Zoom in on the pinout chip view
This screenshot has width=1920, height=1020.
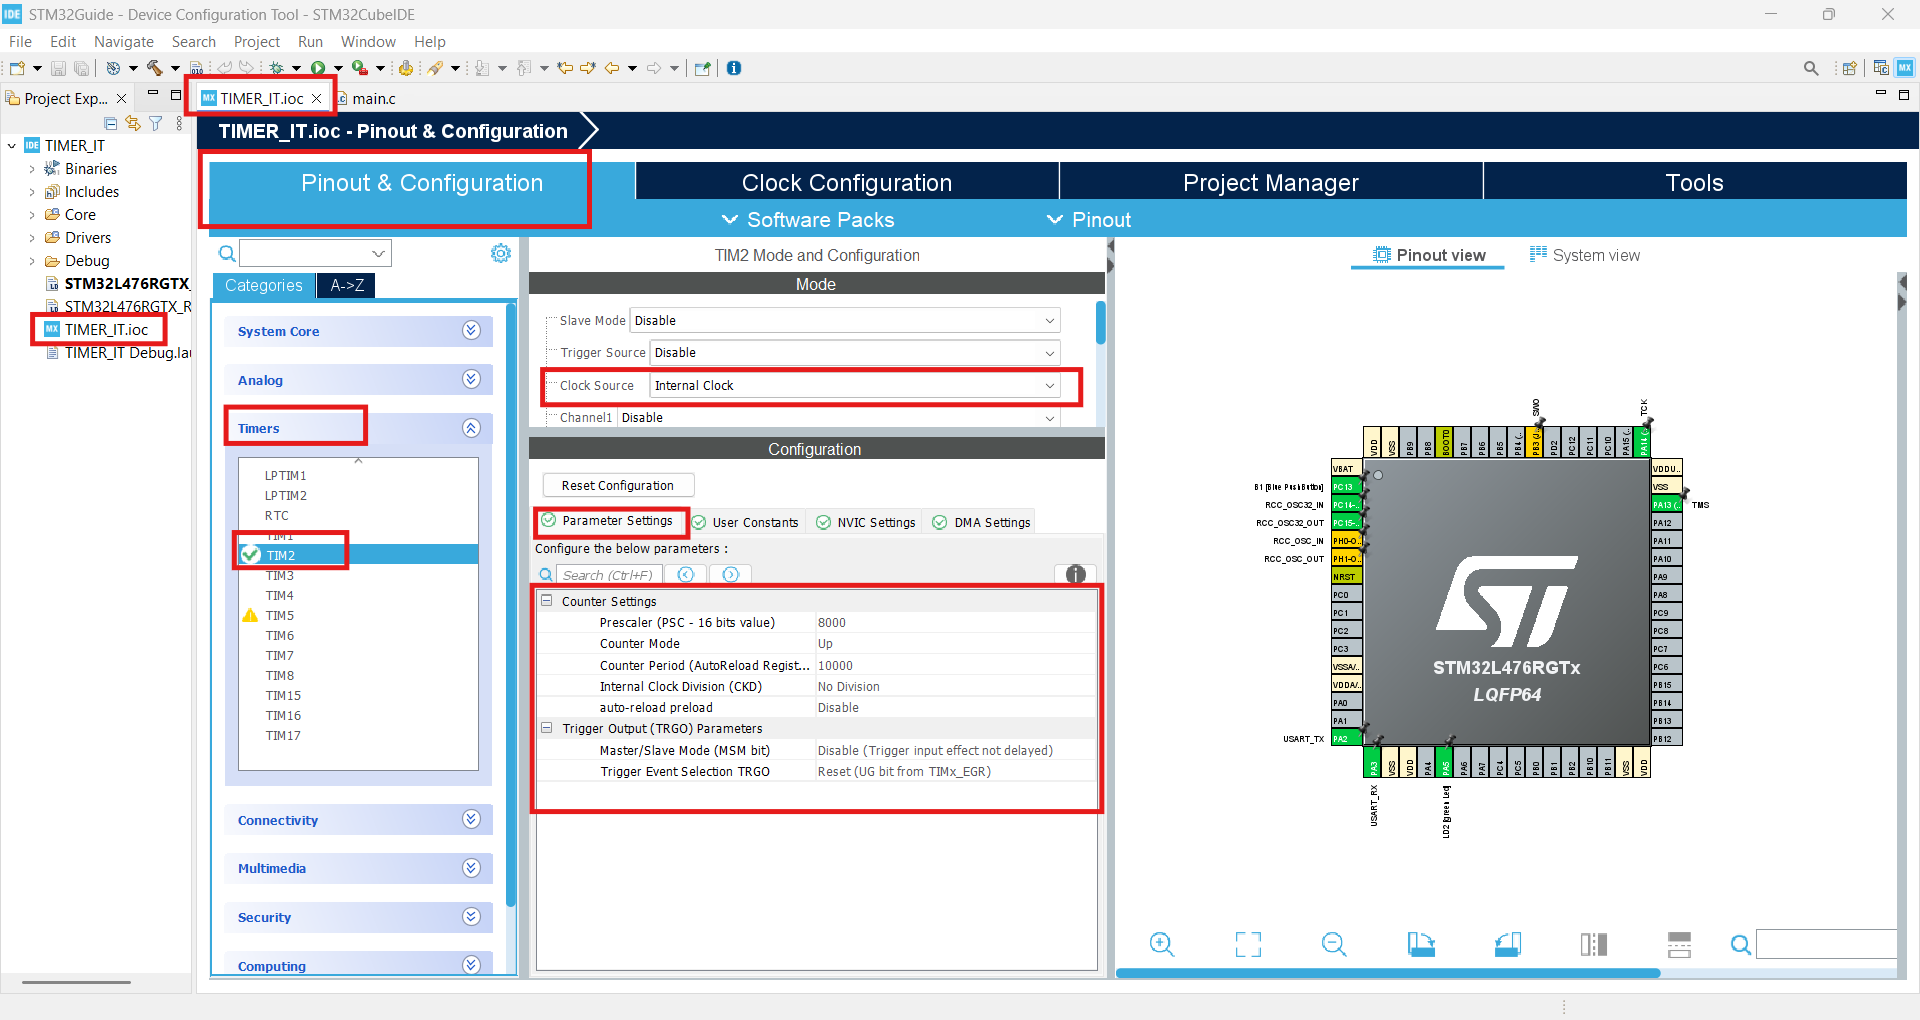[1162, 944]
